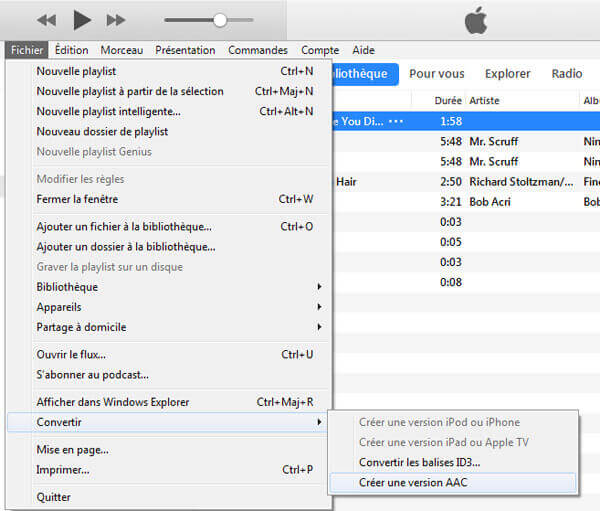Image resolution: width=600 pixels, height=511 pixels.
Task: Open the Morceau menu
Action: coord(122,50)
